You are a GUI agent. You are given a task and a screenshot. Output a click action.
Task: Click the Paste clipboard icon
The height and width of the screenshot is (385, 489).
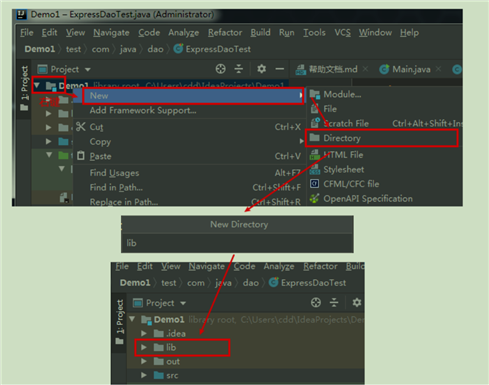tap(81, 156)
